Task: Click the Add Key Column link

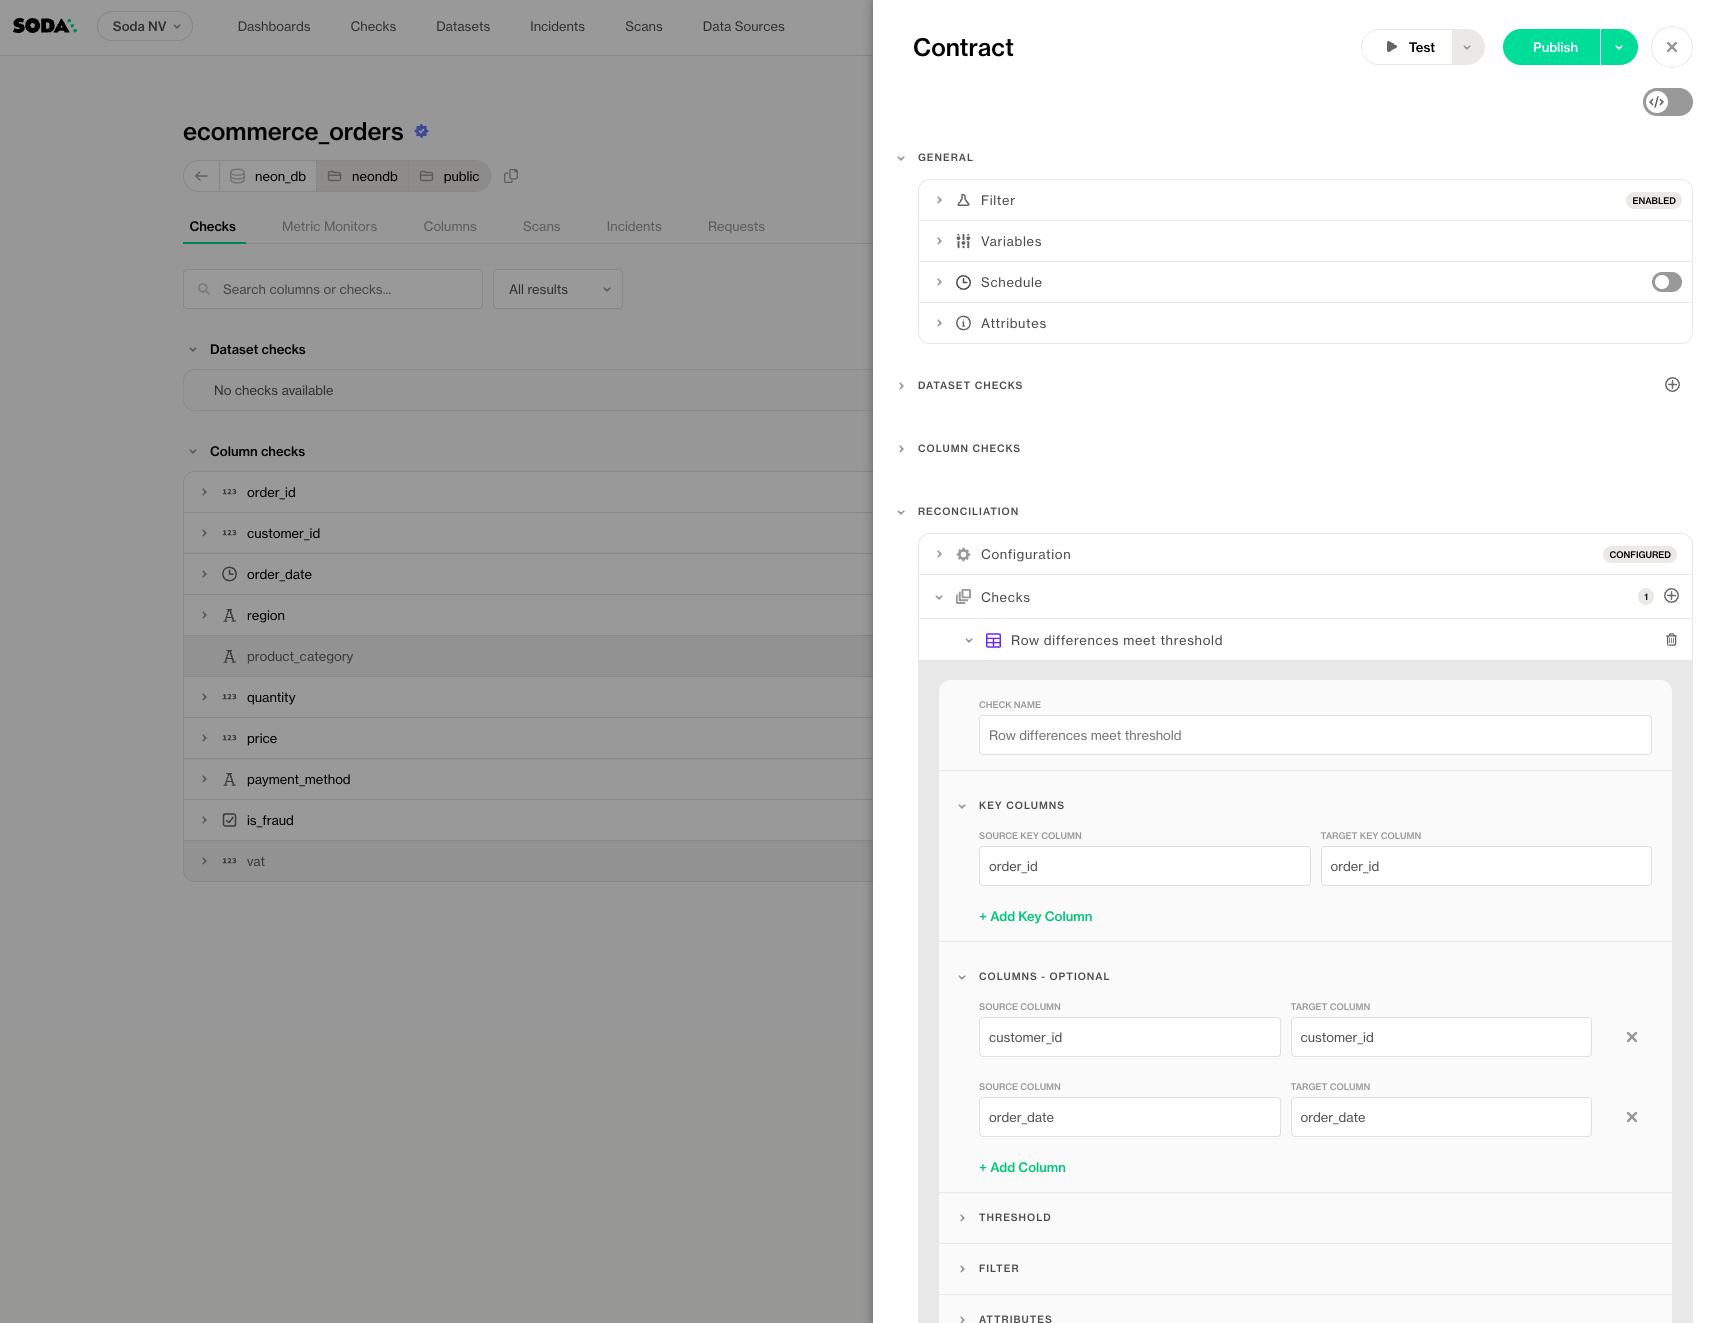Action: pos(1036,916)
